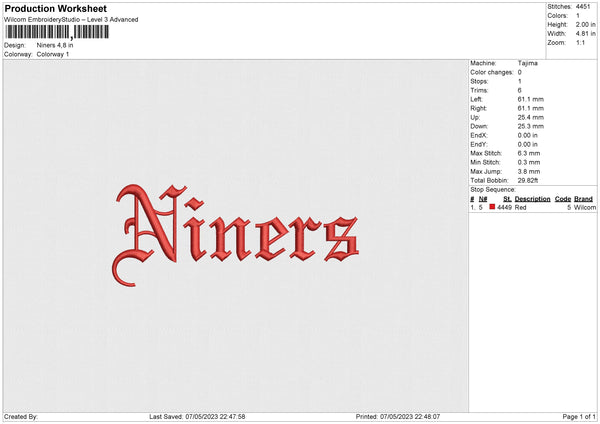
Task: Click the "Description" column header
Action: [532, 199]
